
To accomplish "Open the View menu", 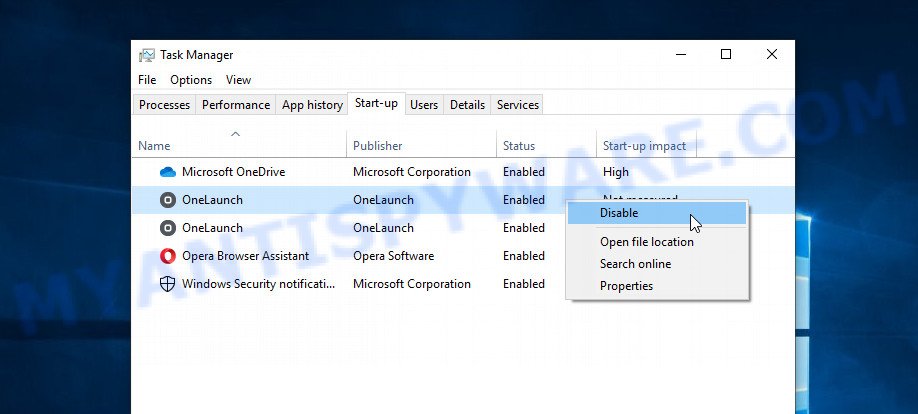I will 238,80.
